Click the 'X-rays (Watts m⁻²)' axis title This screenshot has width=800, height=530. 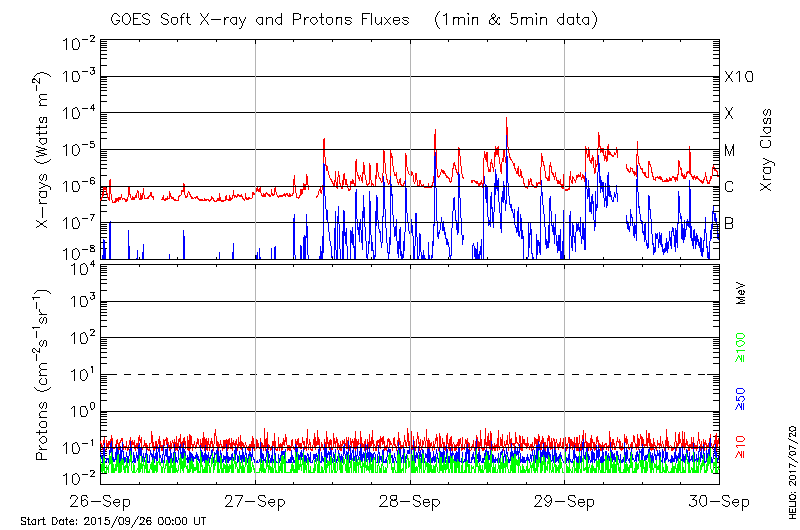pos(43,150)
